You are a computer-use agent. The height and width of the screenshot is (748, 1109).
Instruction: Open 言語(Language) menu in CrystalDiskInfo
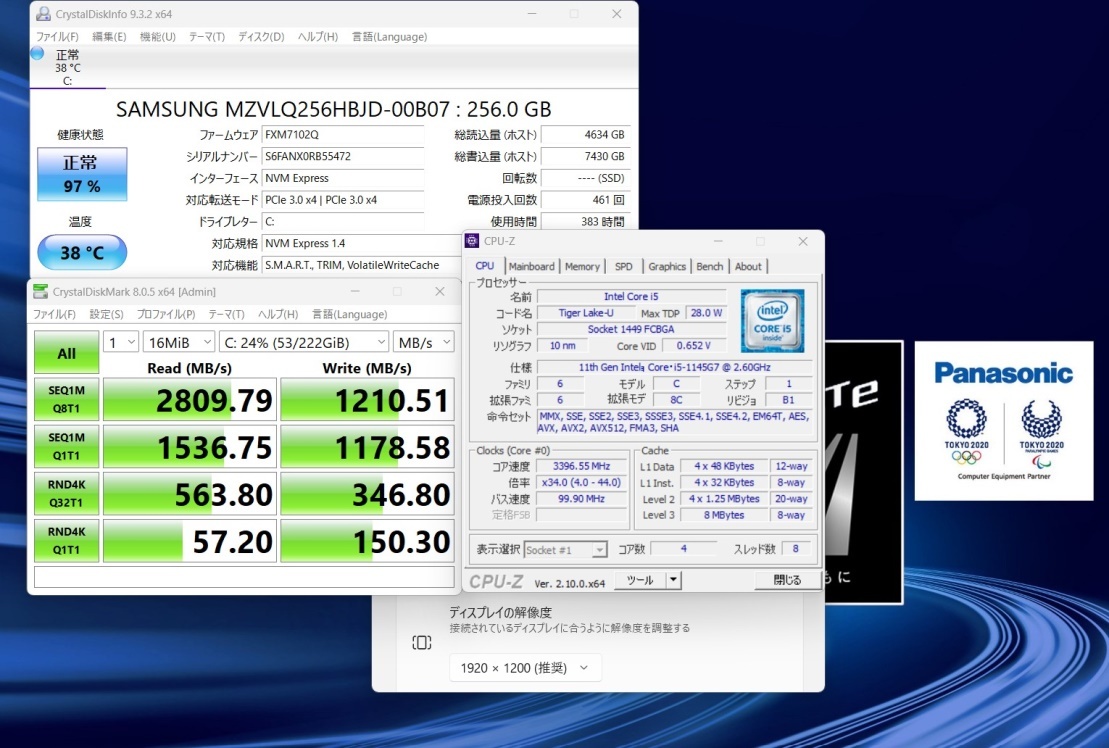(390, 37)
